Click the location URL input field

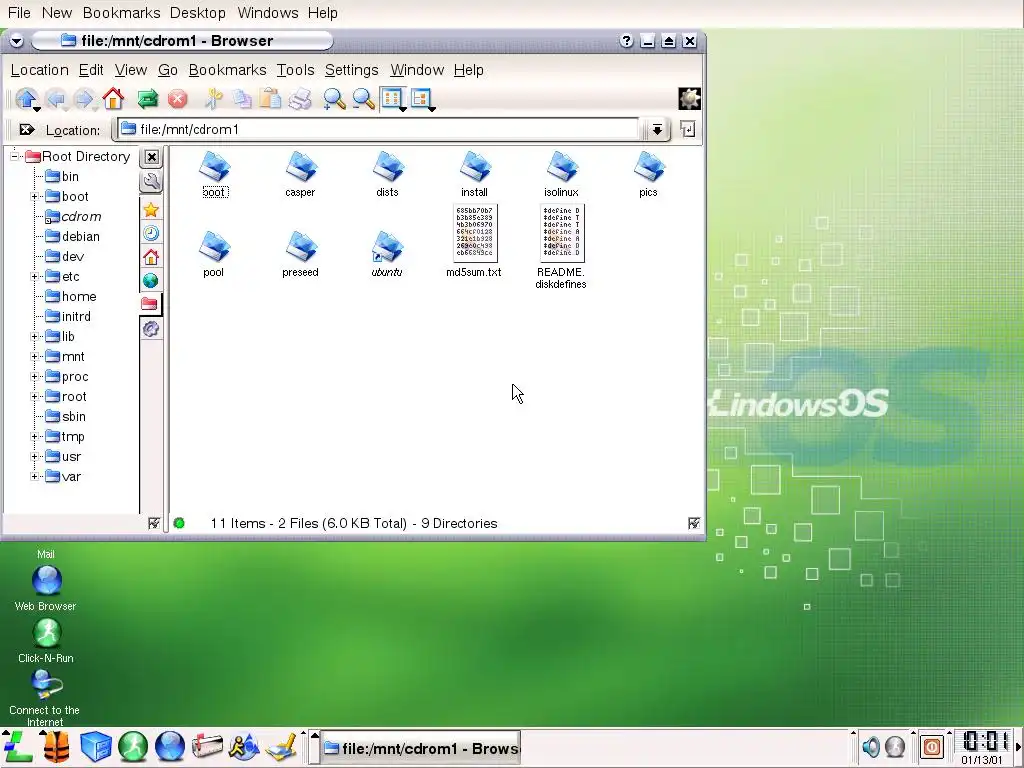pyautogui.click(x=377, y=129)
